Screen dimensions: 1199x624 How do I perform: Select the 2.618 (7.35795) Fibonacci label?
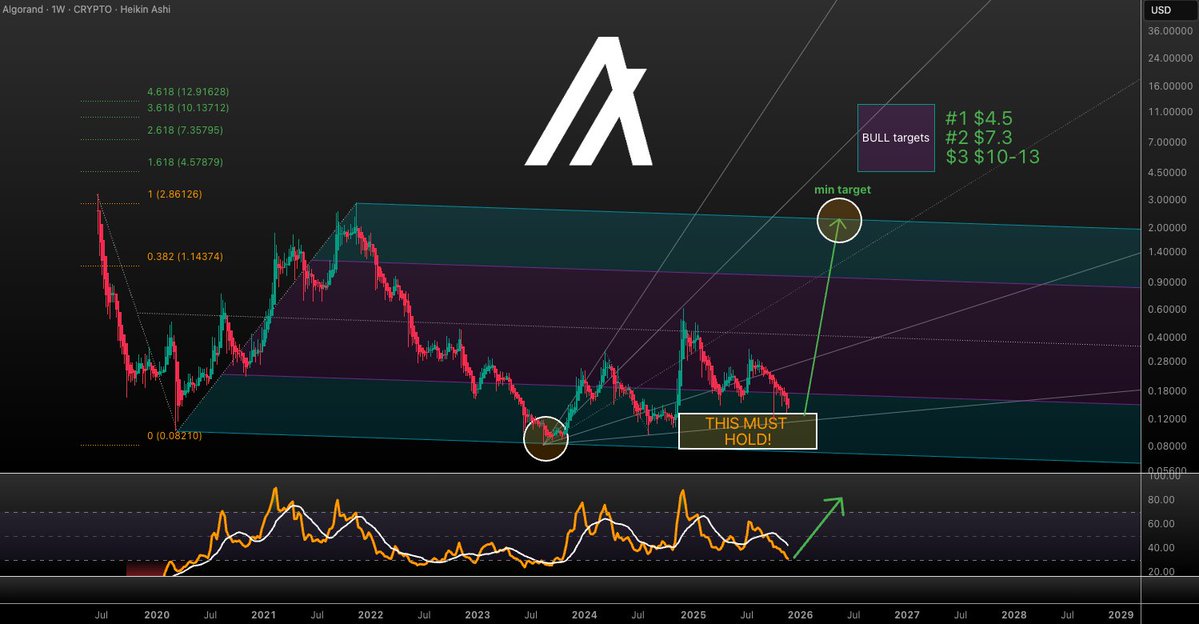click(x=185, y=130)
